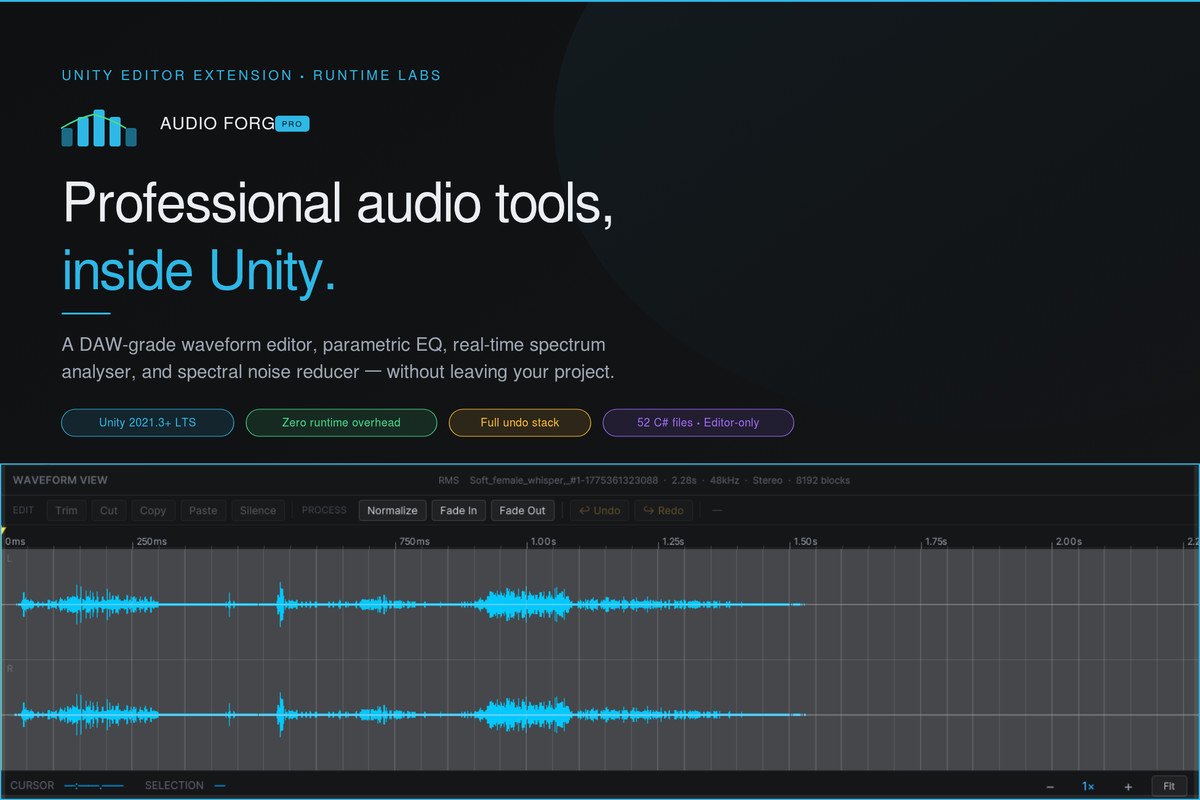
Task: Click the L channel label
Action: (x=9, y=559)
